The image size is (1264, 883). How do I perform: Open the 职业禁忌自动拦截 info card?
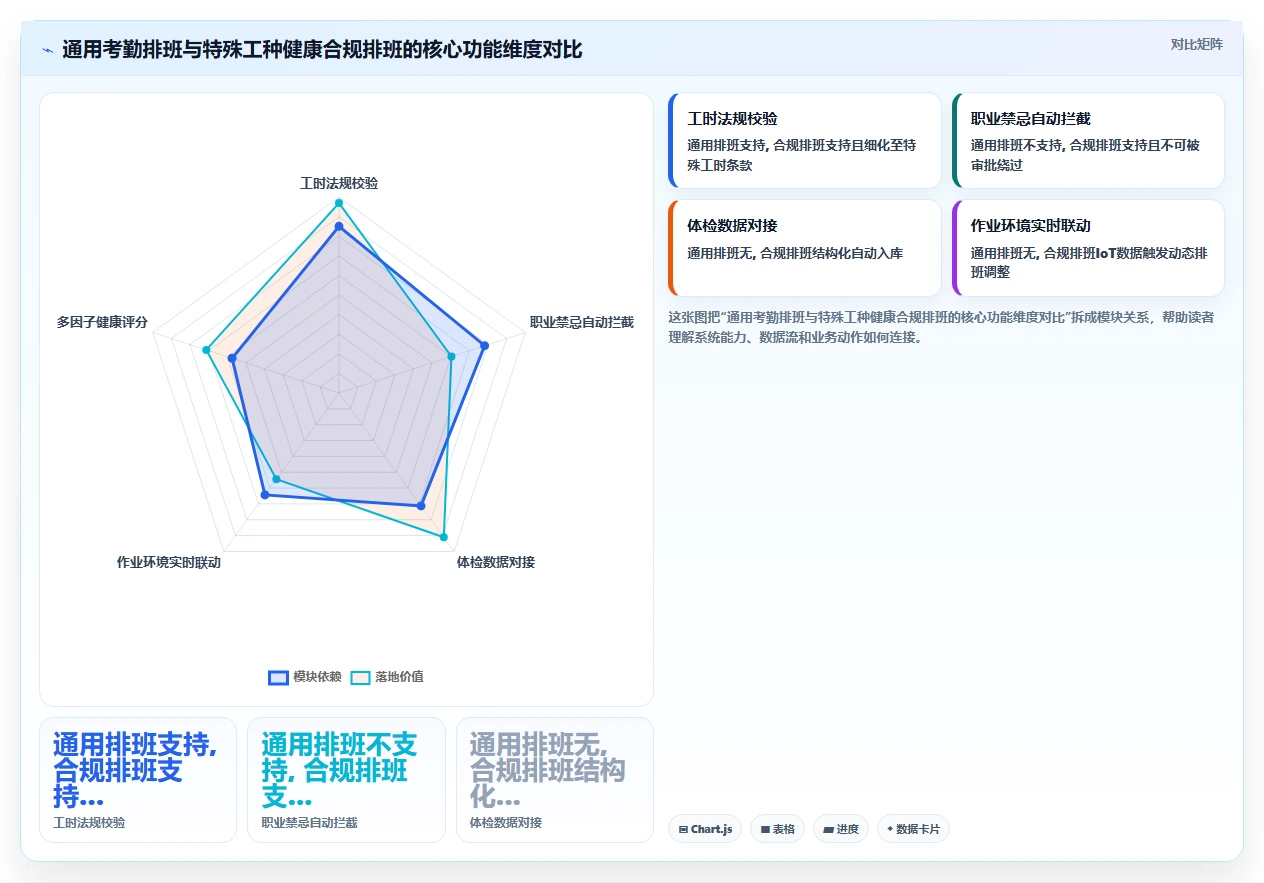(1088, 141)
